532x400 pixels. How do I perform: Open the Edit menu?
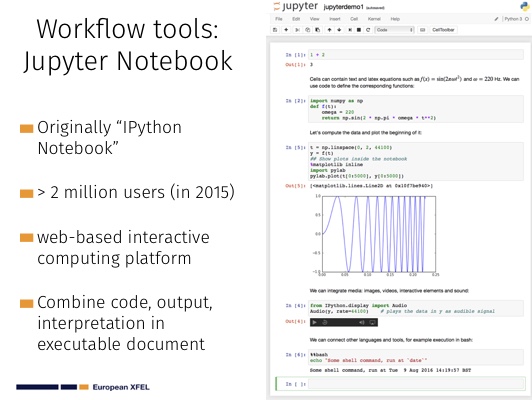(x=296, y=19)
